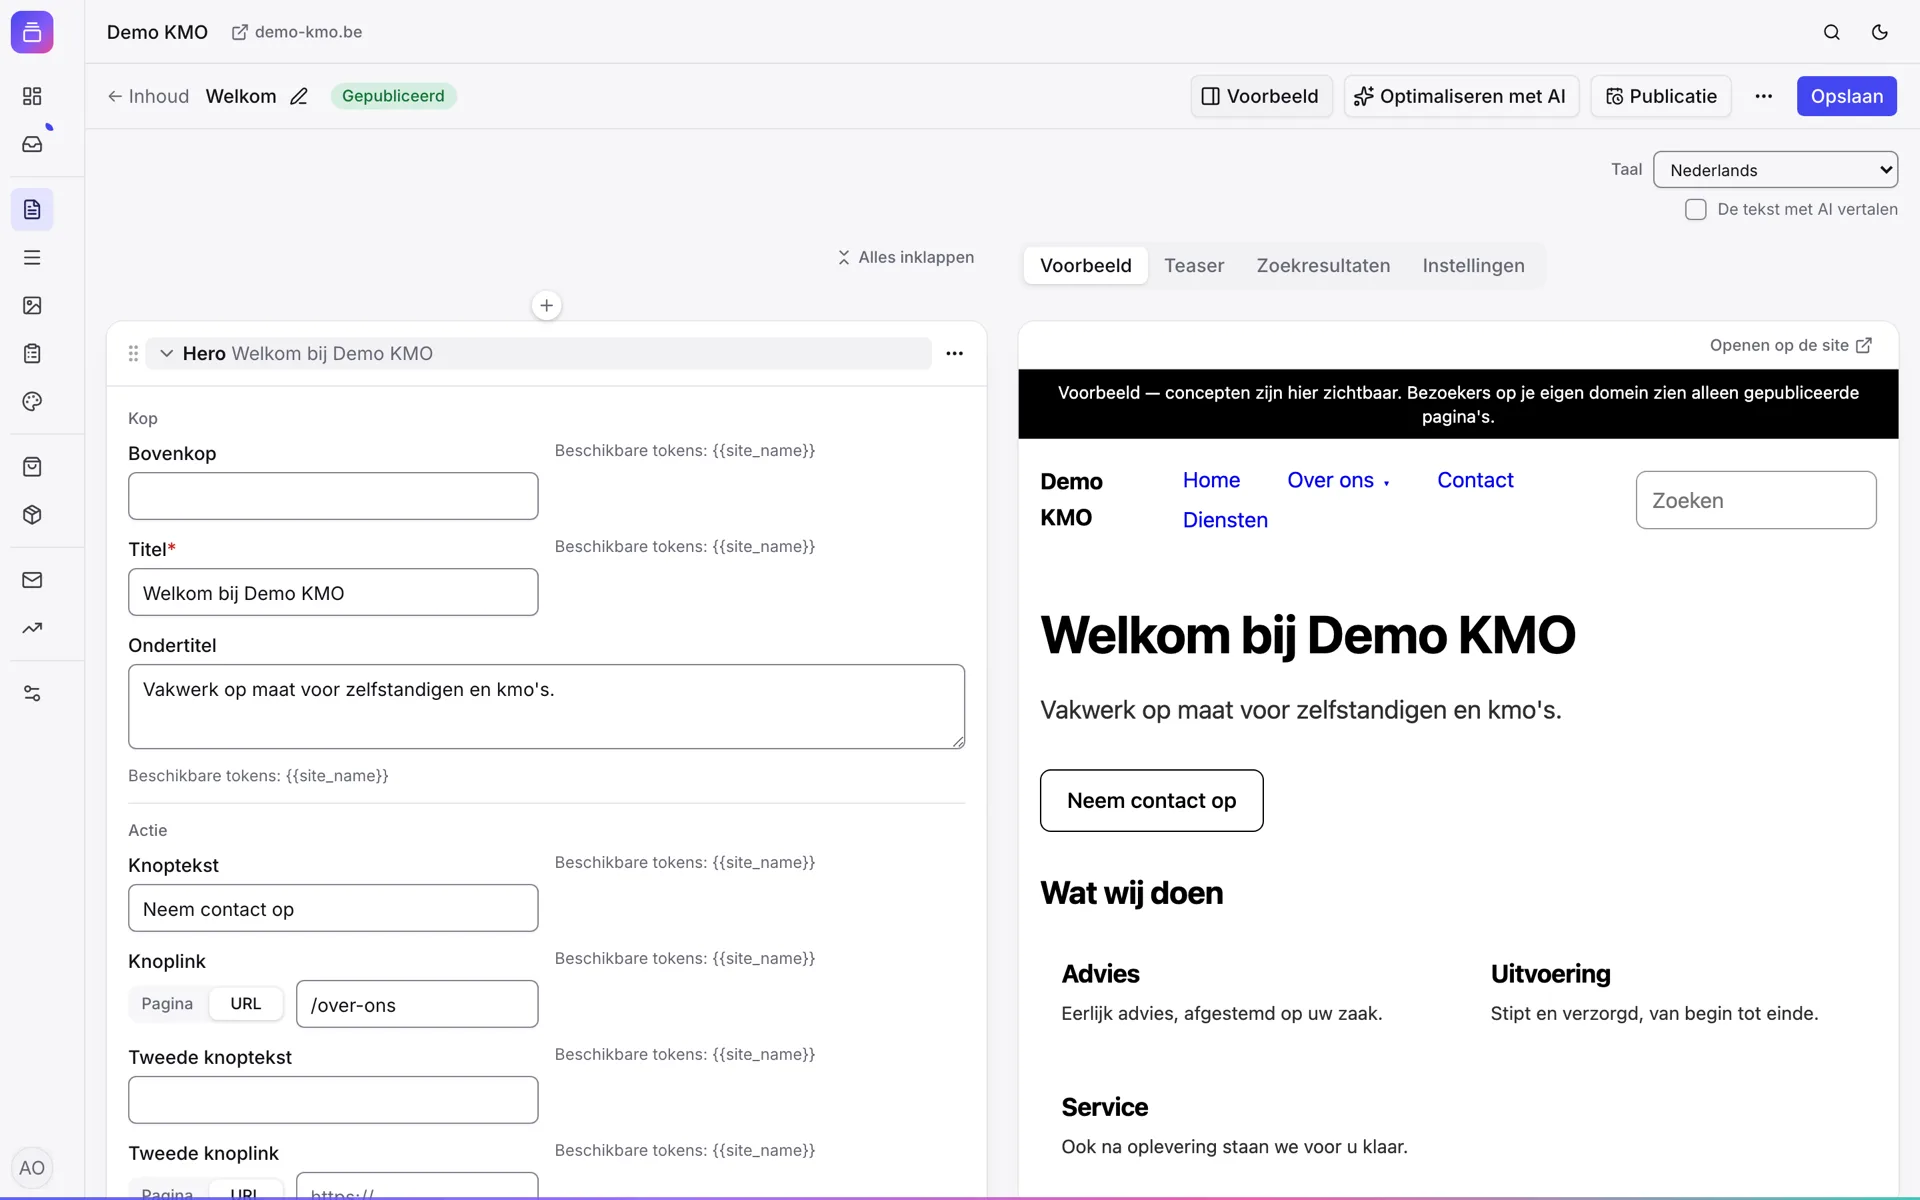Click the Titel input field

click(x=333, y=592)
